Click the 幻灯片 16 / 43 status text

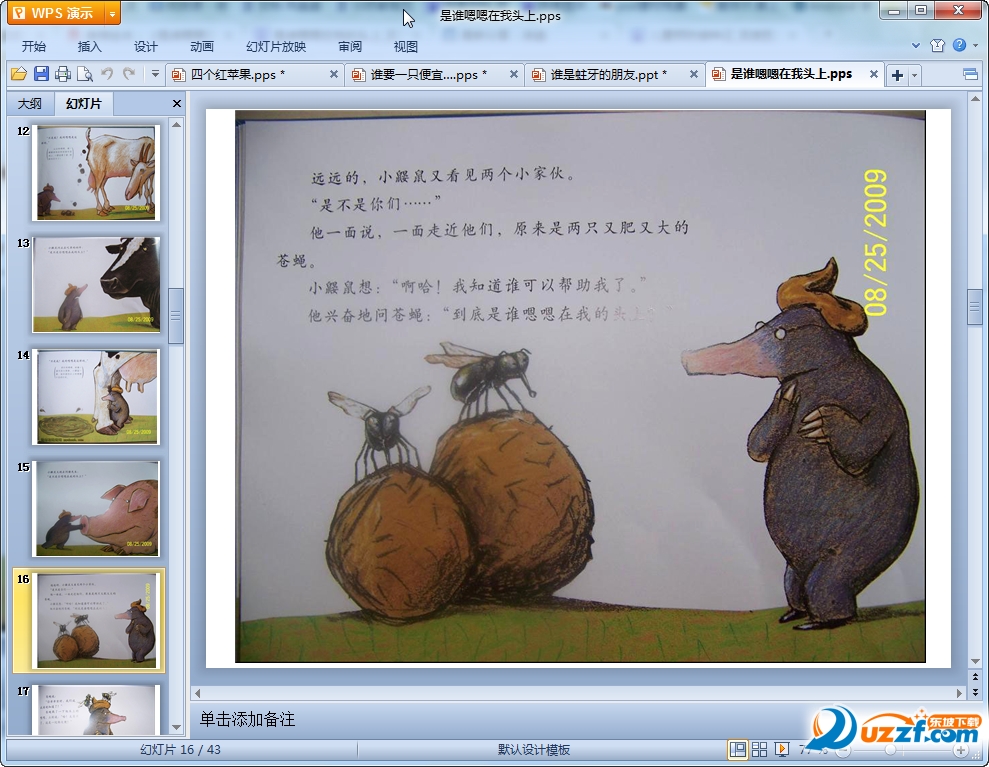pyautogui.click(x=180, y=749)
